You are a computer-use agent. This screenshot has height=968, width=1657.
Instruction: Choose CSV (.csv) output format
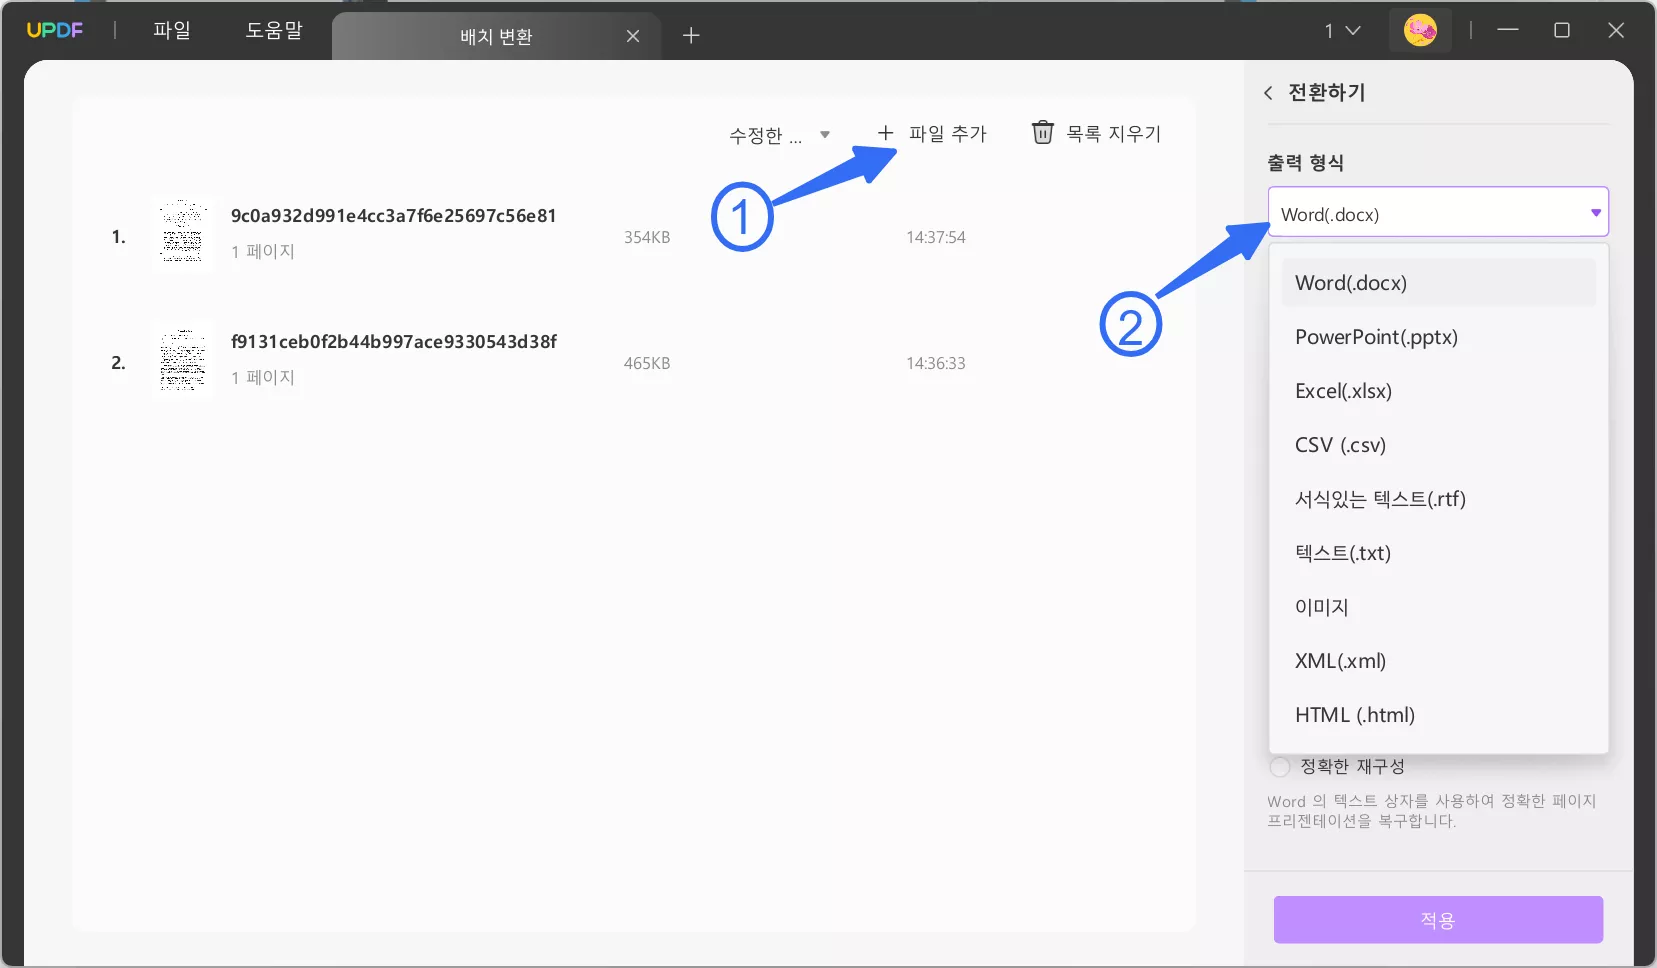point(1438,445)
